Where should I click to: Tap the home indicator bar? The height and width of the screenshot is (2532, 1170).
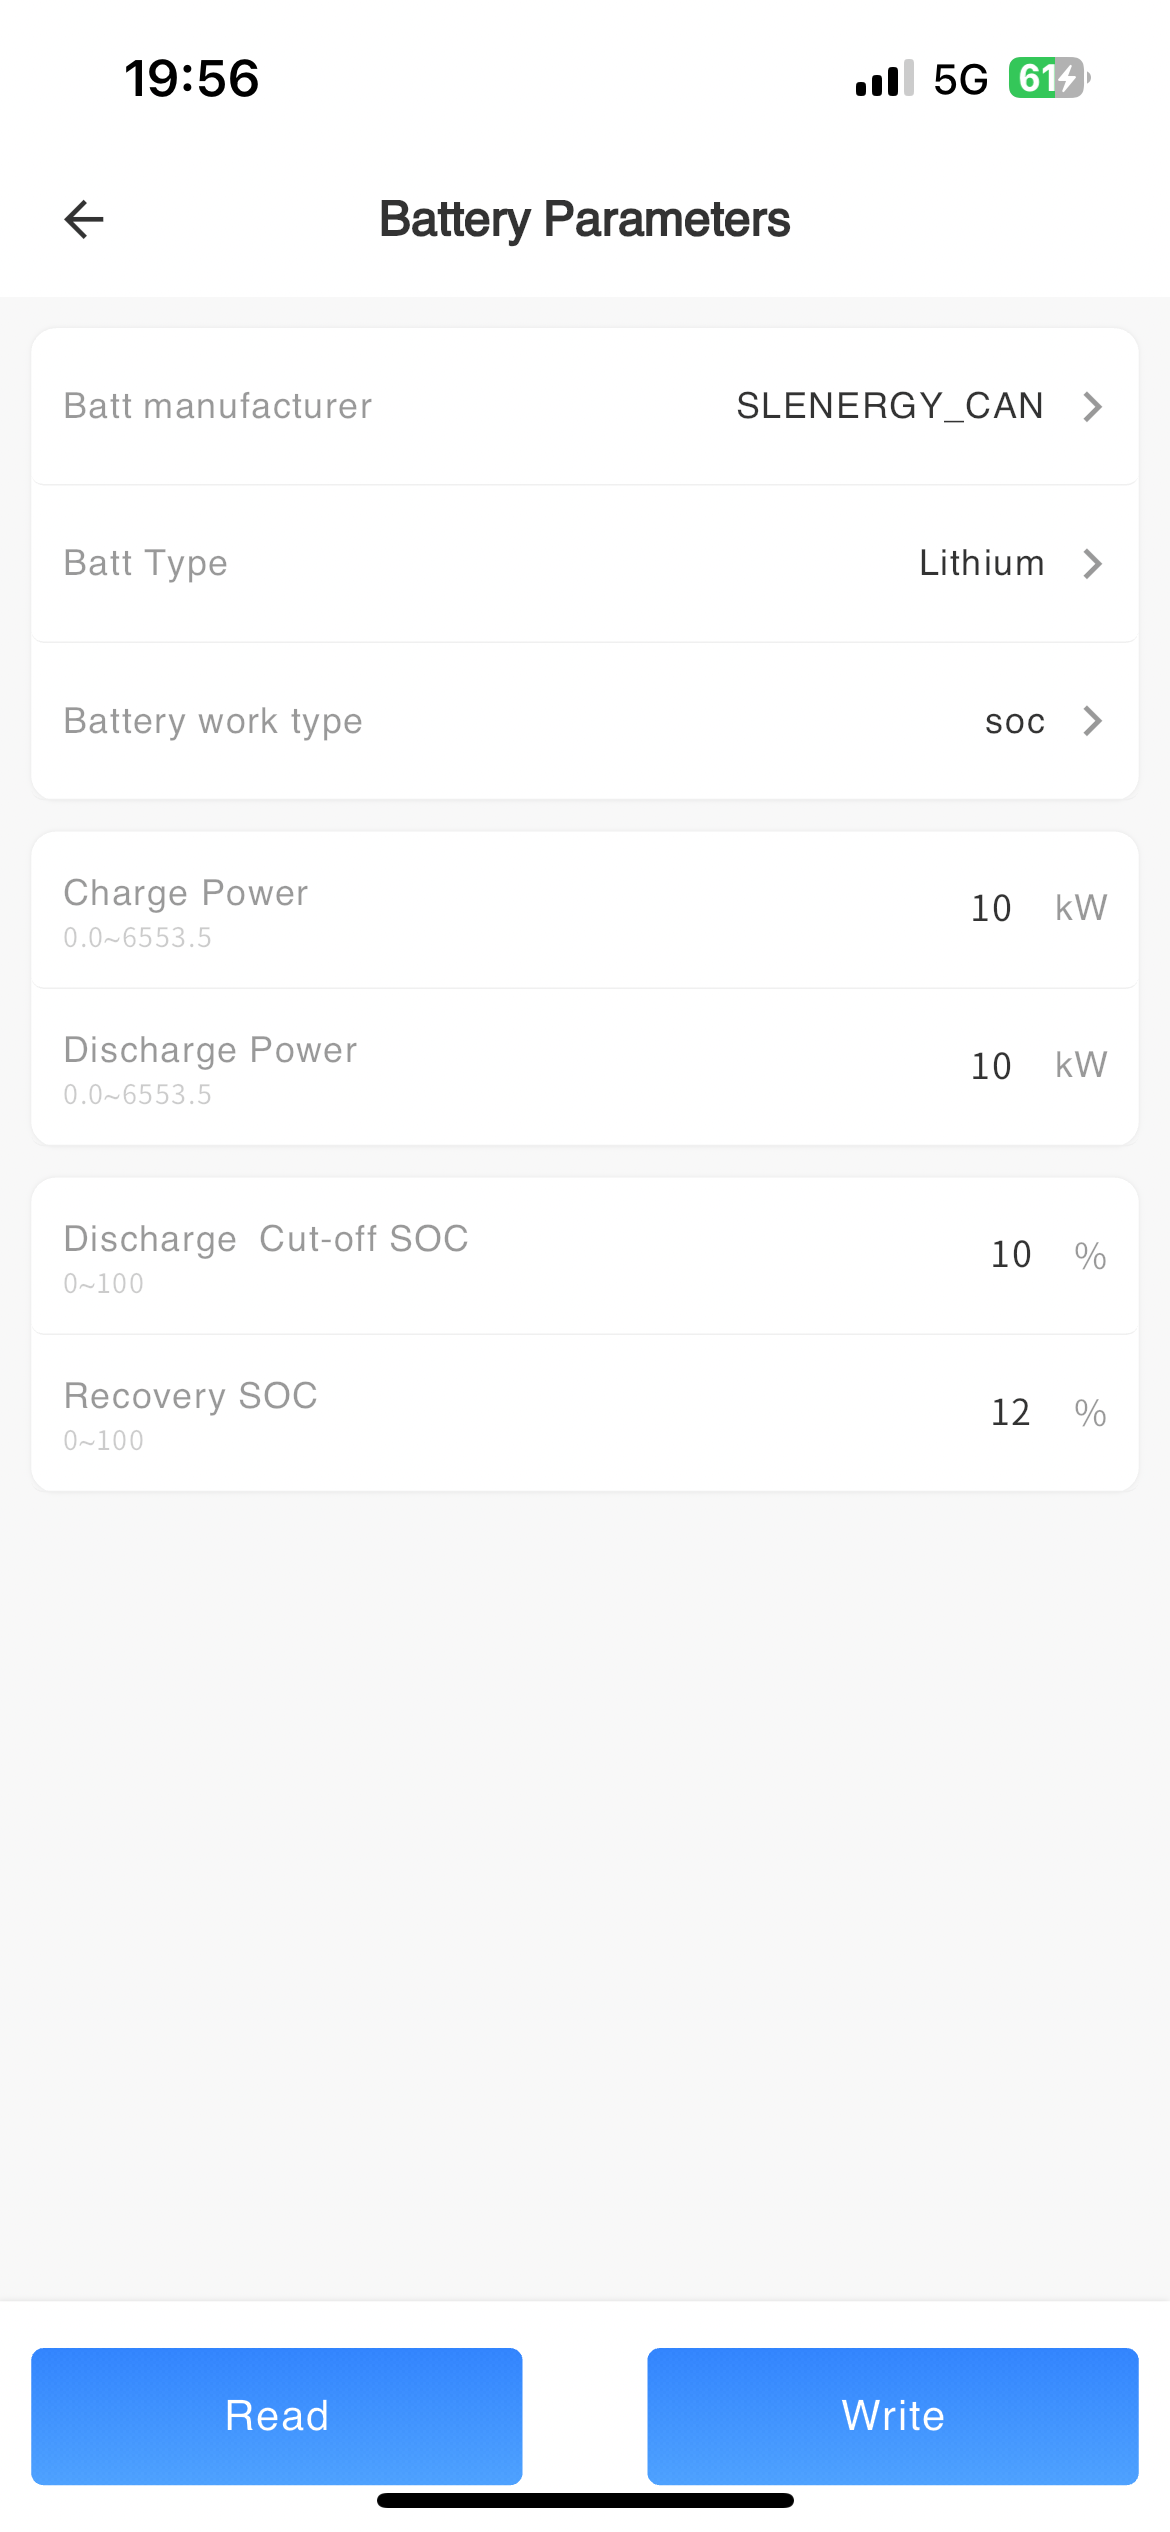pos(585,2500)
